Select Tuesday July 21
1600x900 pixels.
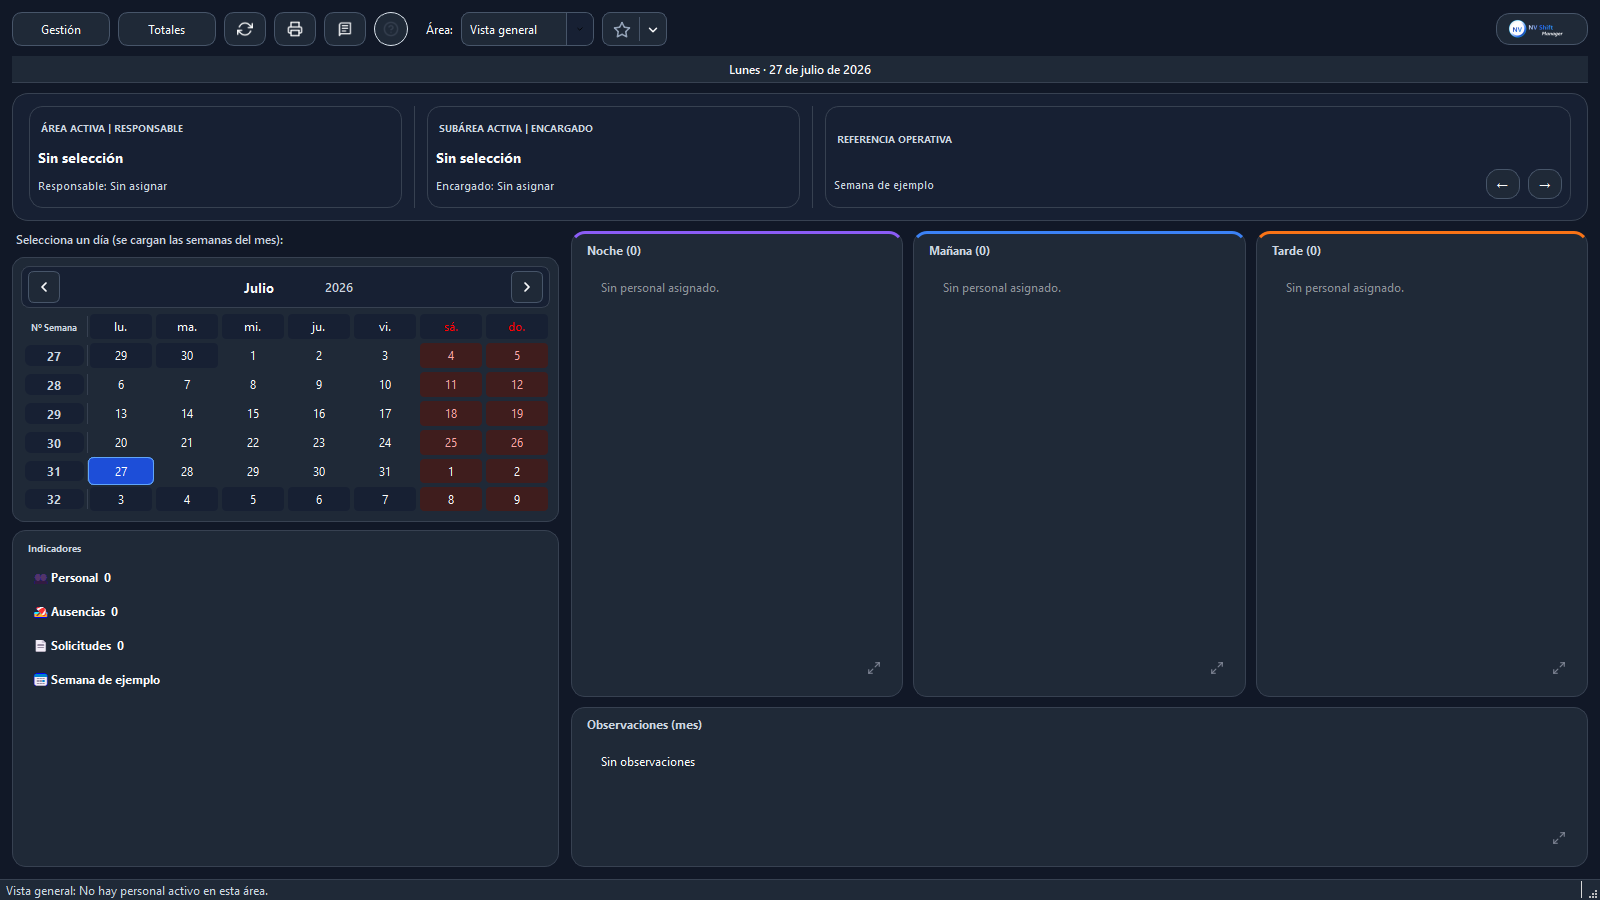click(187, 443)
